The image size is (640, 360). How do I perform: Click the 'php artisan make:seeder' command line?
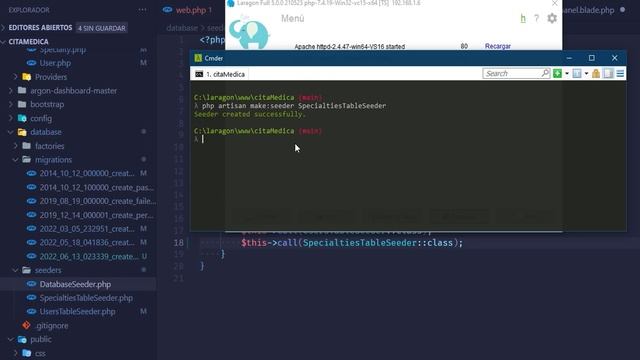coord(294,106)
